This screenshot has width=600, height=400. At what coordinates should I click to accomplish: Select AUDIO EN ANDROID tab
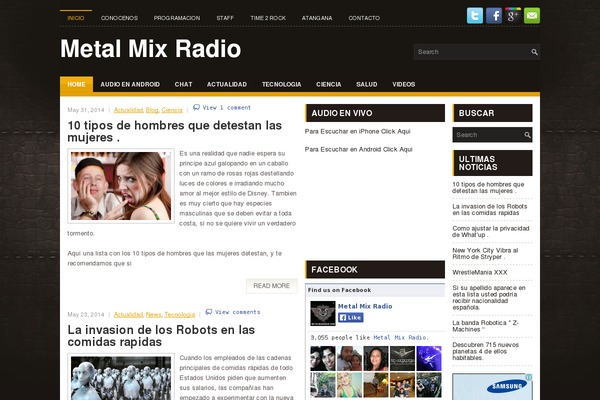(x=130, y=84)
